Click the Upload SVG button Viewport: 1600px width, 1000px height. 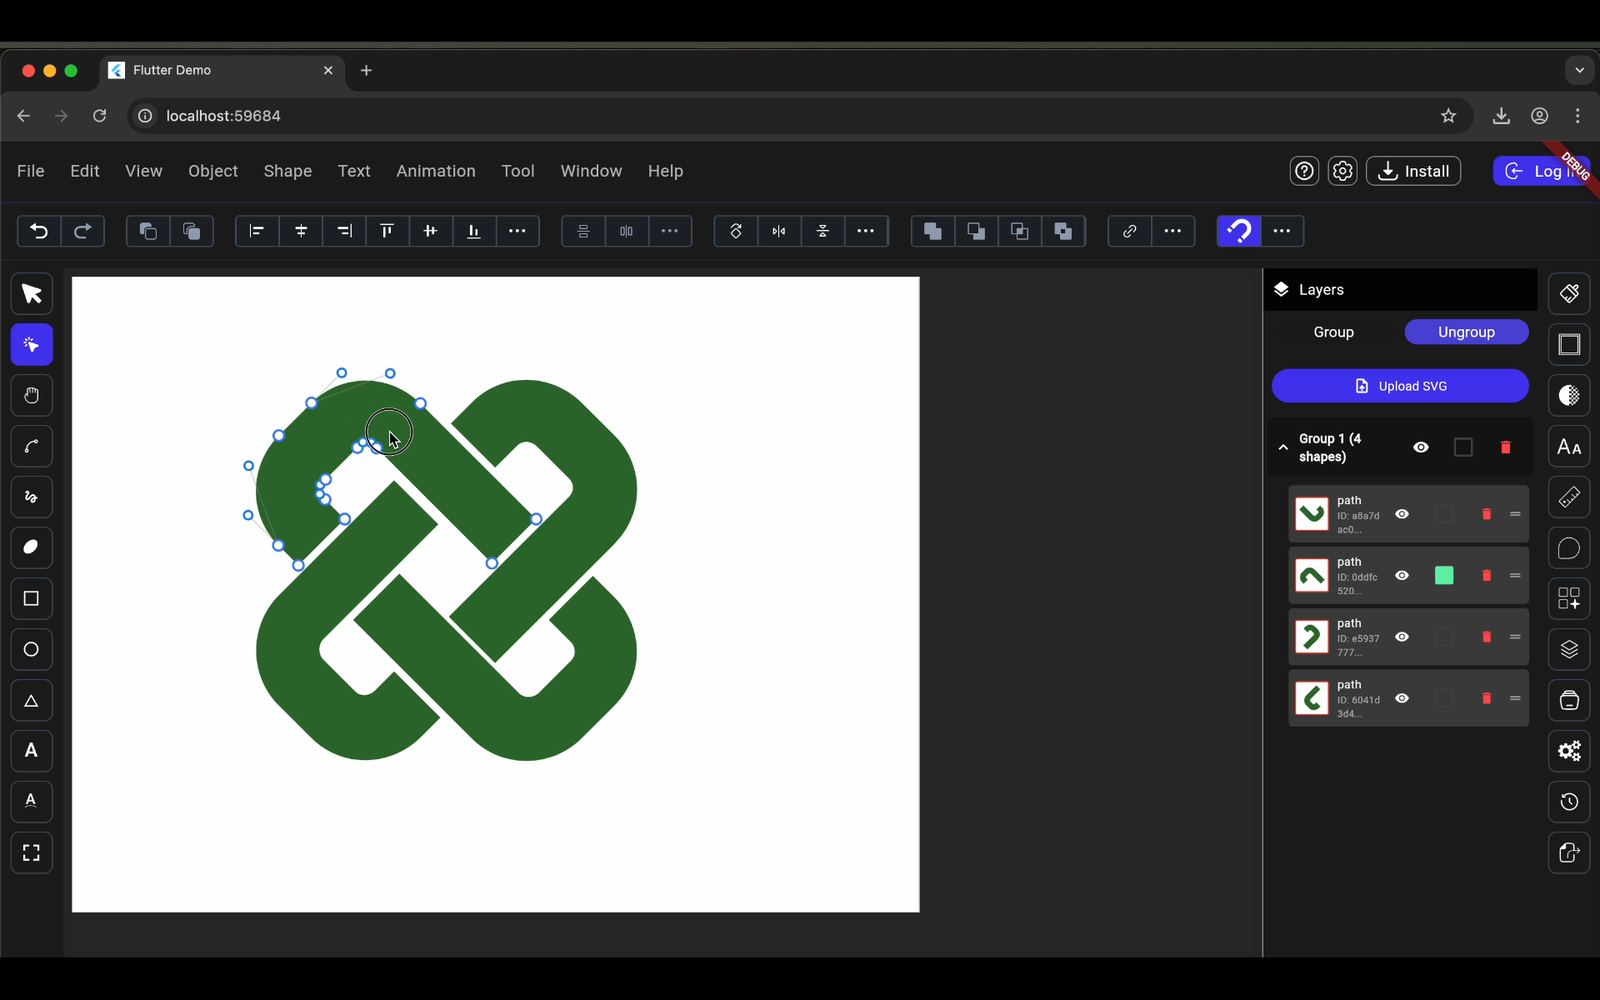click(1400, 385)
